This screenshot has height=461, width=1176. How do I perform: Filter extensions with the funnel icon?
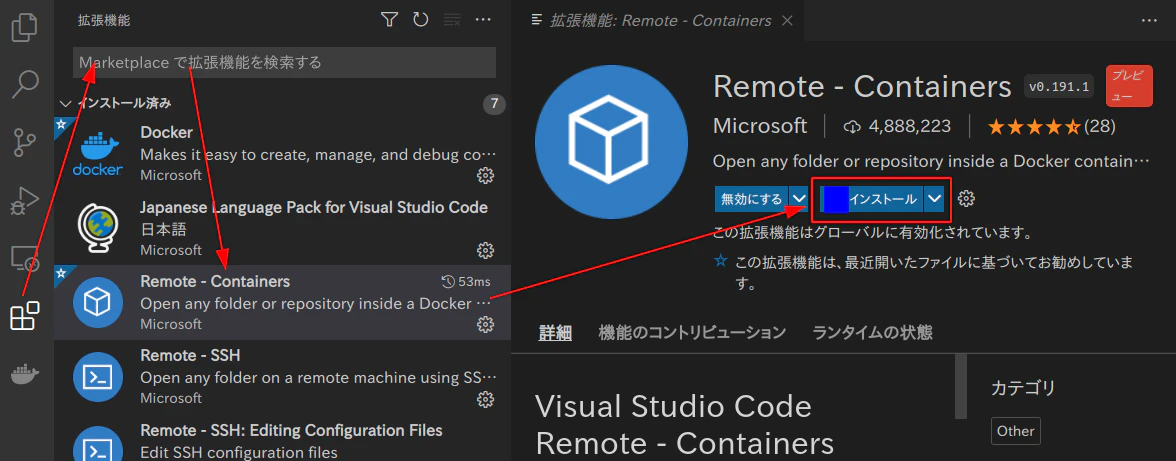pyautogui.click(x=388, y=20)
